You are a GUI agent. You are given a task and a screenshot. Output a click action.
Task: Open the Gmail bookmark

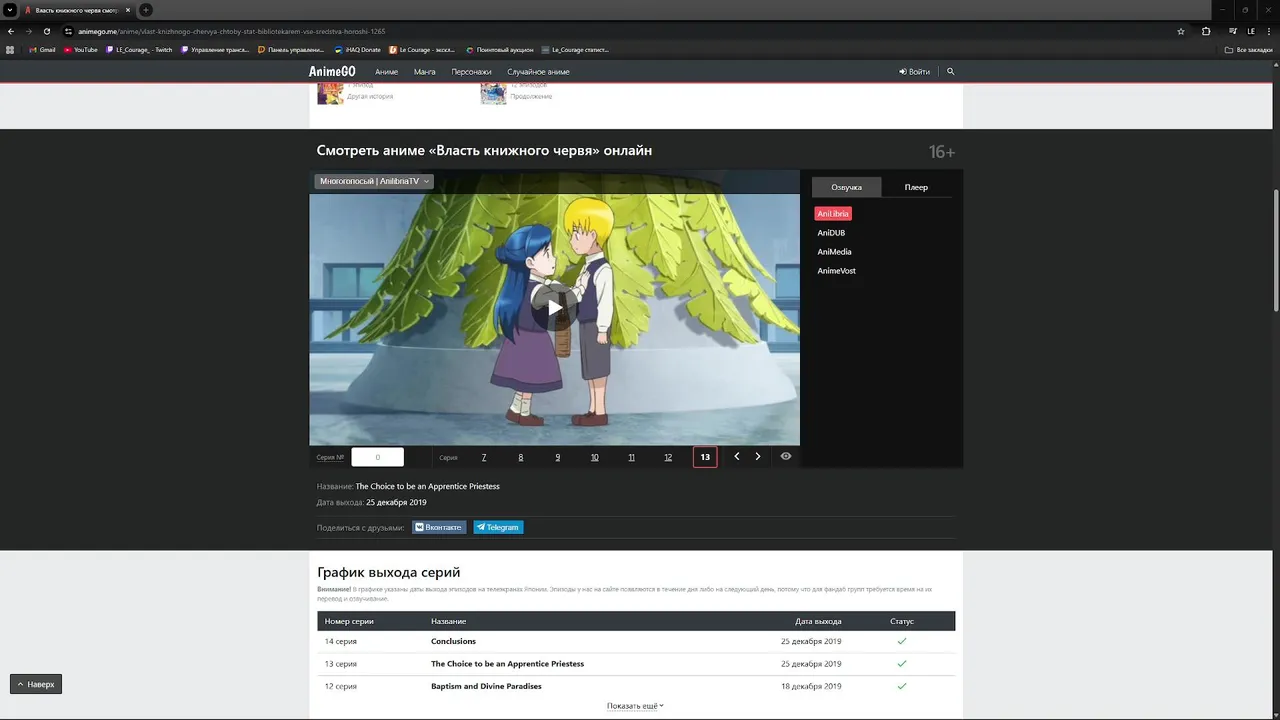[42, 49]
